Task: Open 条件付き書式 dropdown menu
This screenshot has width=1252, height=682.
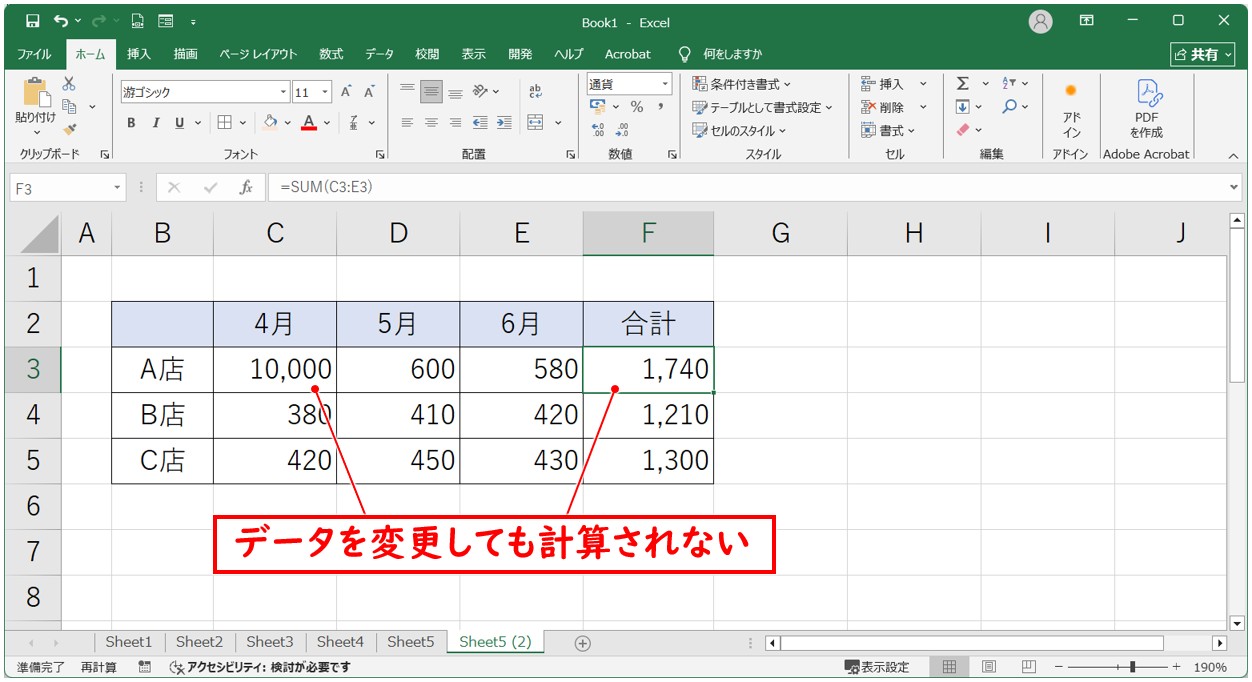Action: pos(742,84)
